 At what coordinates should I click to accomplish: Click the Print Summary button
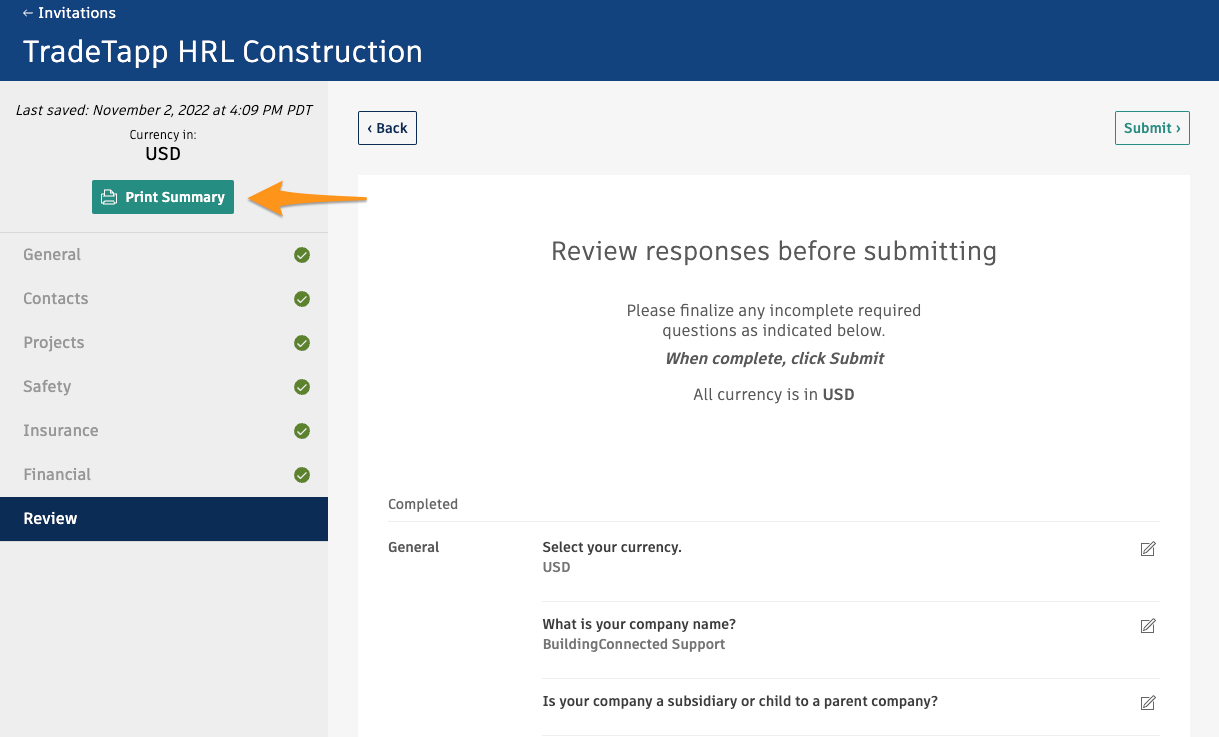(x=163, y=197)
